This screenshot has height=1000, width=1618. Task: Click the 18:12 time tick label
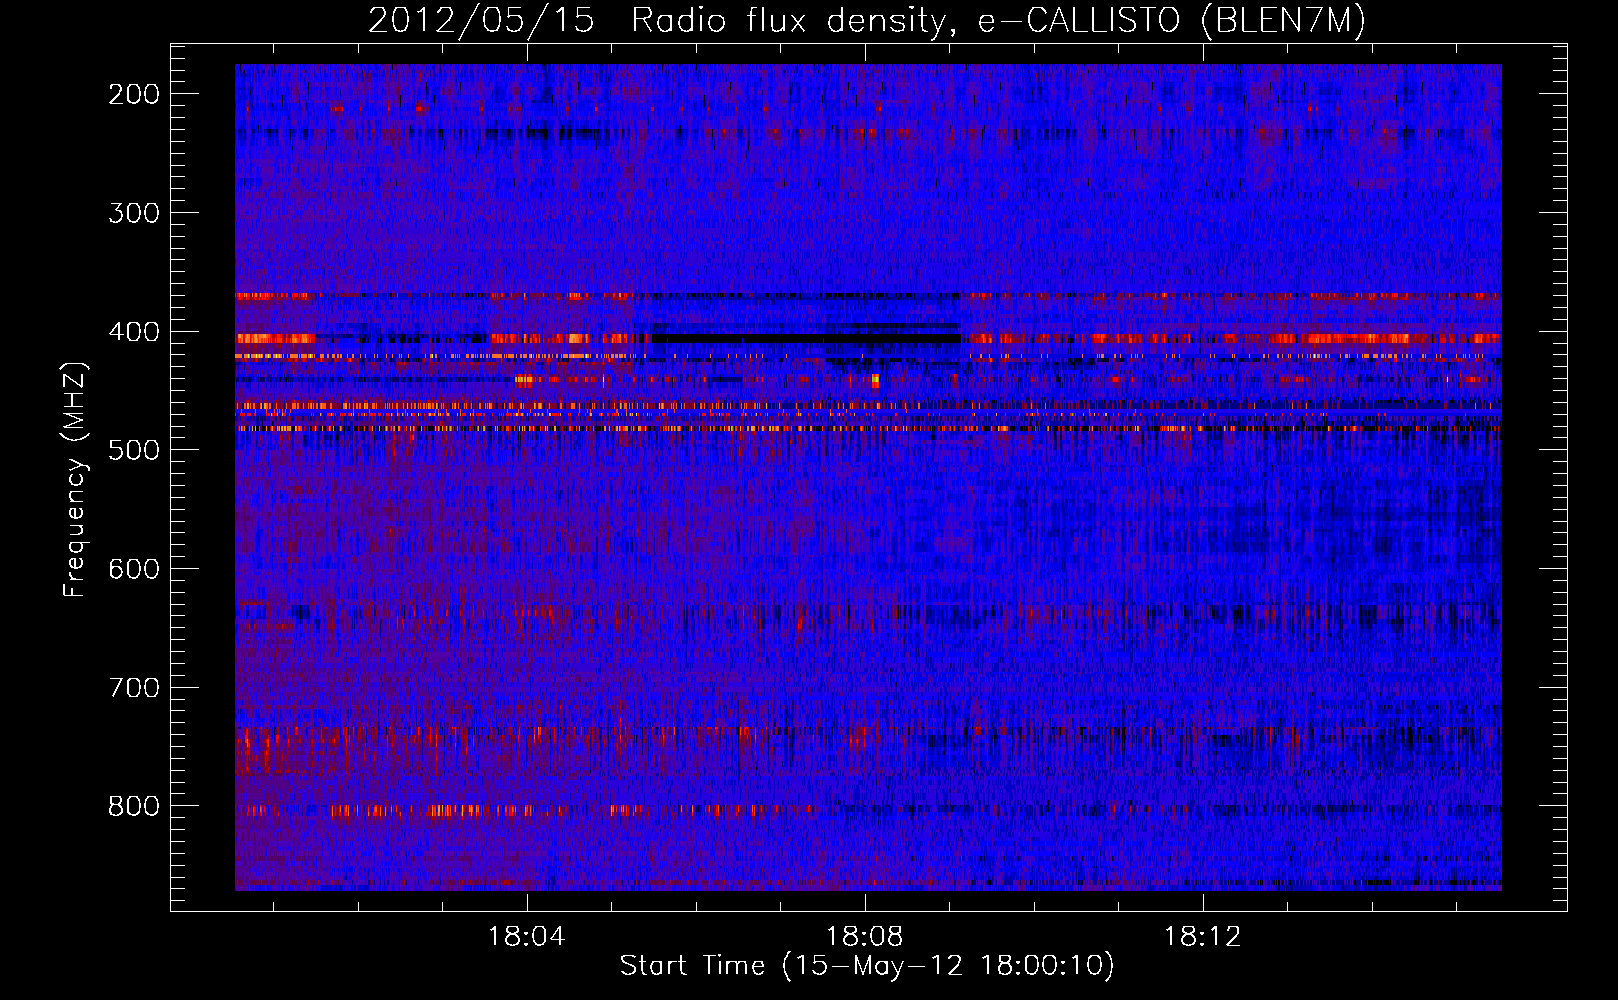[1202, 937]
